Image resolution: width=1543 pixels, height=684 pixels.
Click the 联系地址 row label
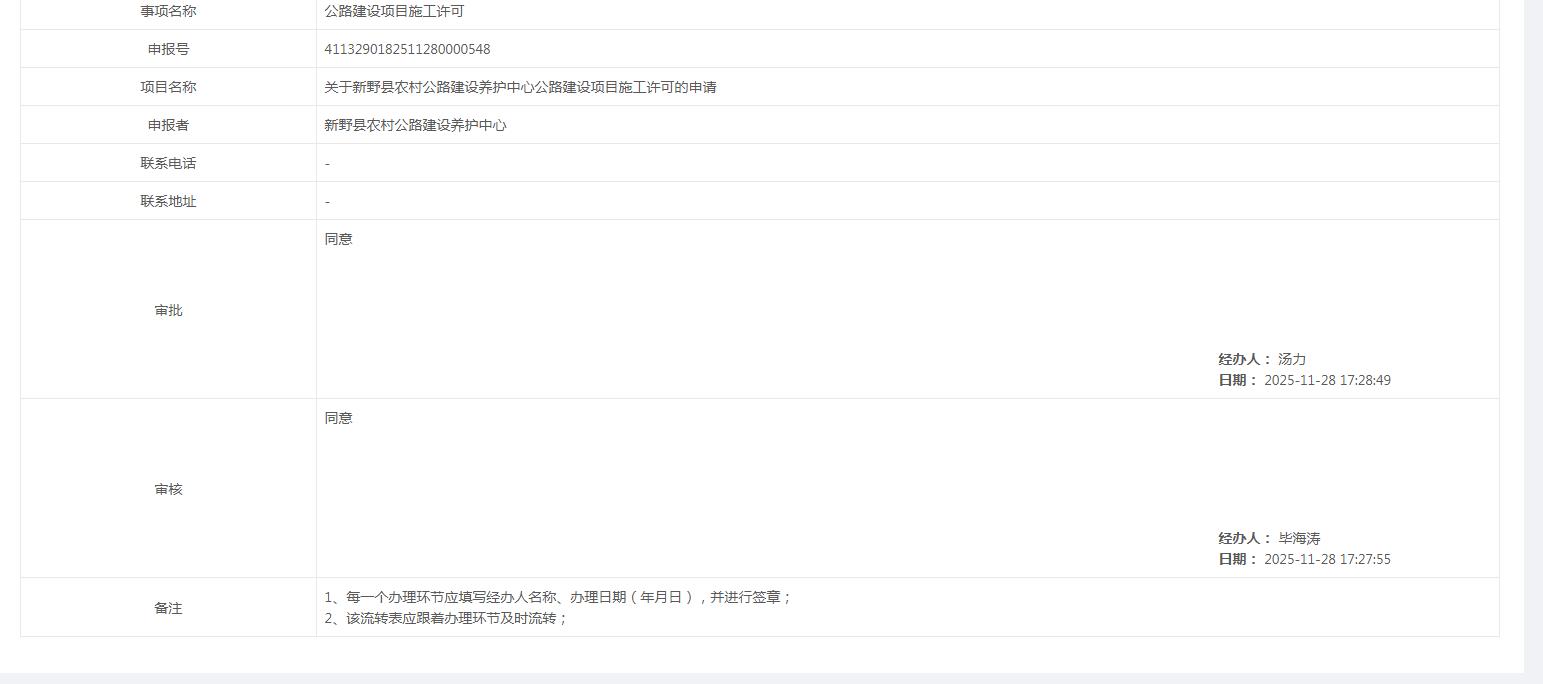click(x=169, y=201)
